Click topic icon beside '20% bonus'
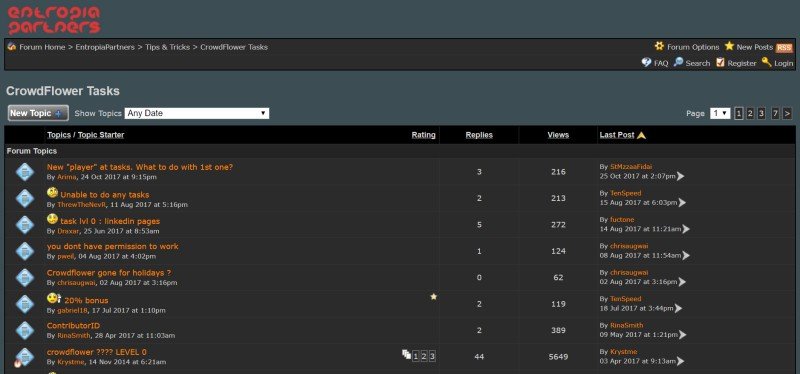 point(24,304)
